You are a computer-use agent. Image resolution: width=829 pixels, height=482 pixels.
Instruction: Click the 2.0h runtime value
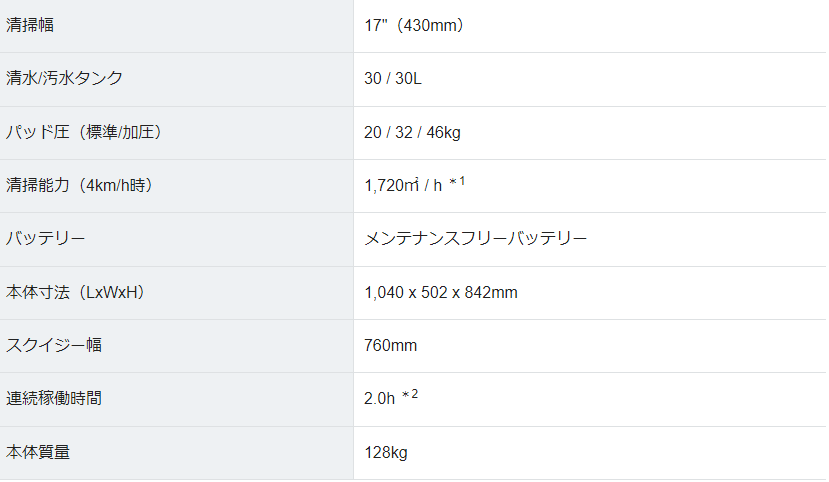[x=380, y=398]
